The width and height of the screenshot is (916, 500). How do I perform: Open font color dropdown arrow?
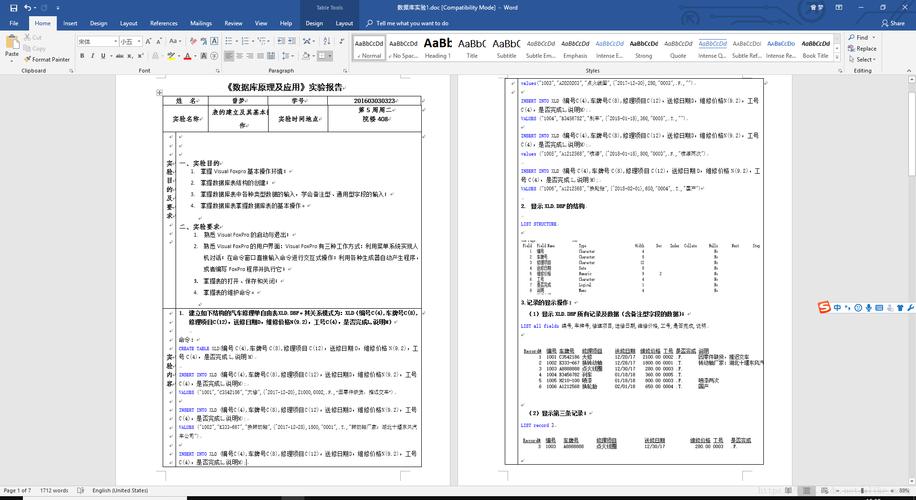tap(194, 56)
